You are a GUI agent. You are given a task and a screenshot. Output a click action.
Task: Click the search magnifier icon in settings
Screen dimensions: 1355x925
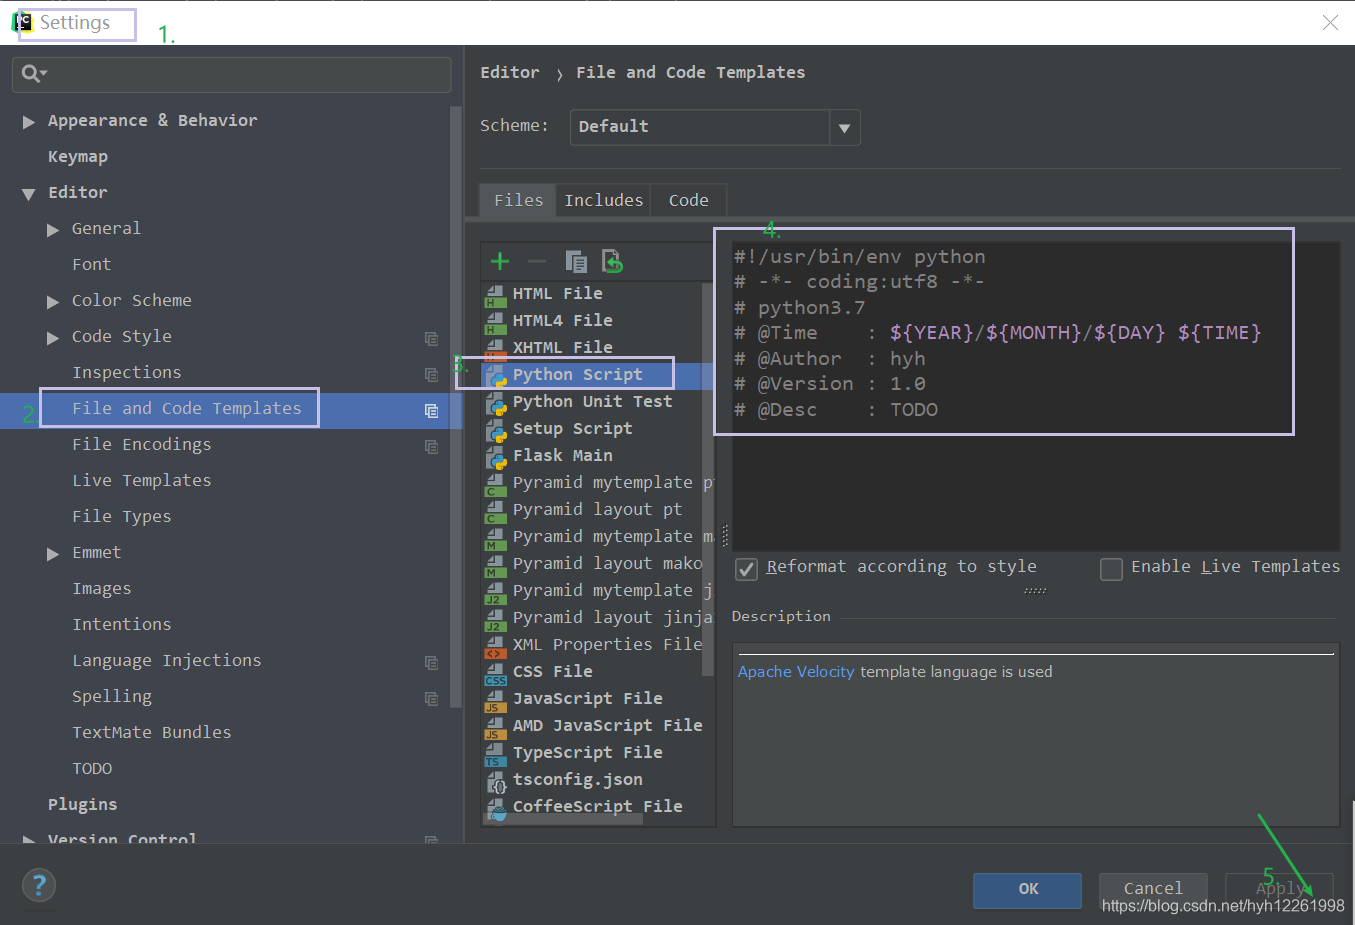33,73
